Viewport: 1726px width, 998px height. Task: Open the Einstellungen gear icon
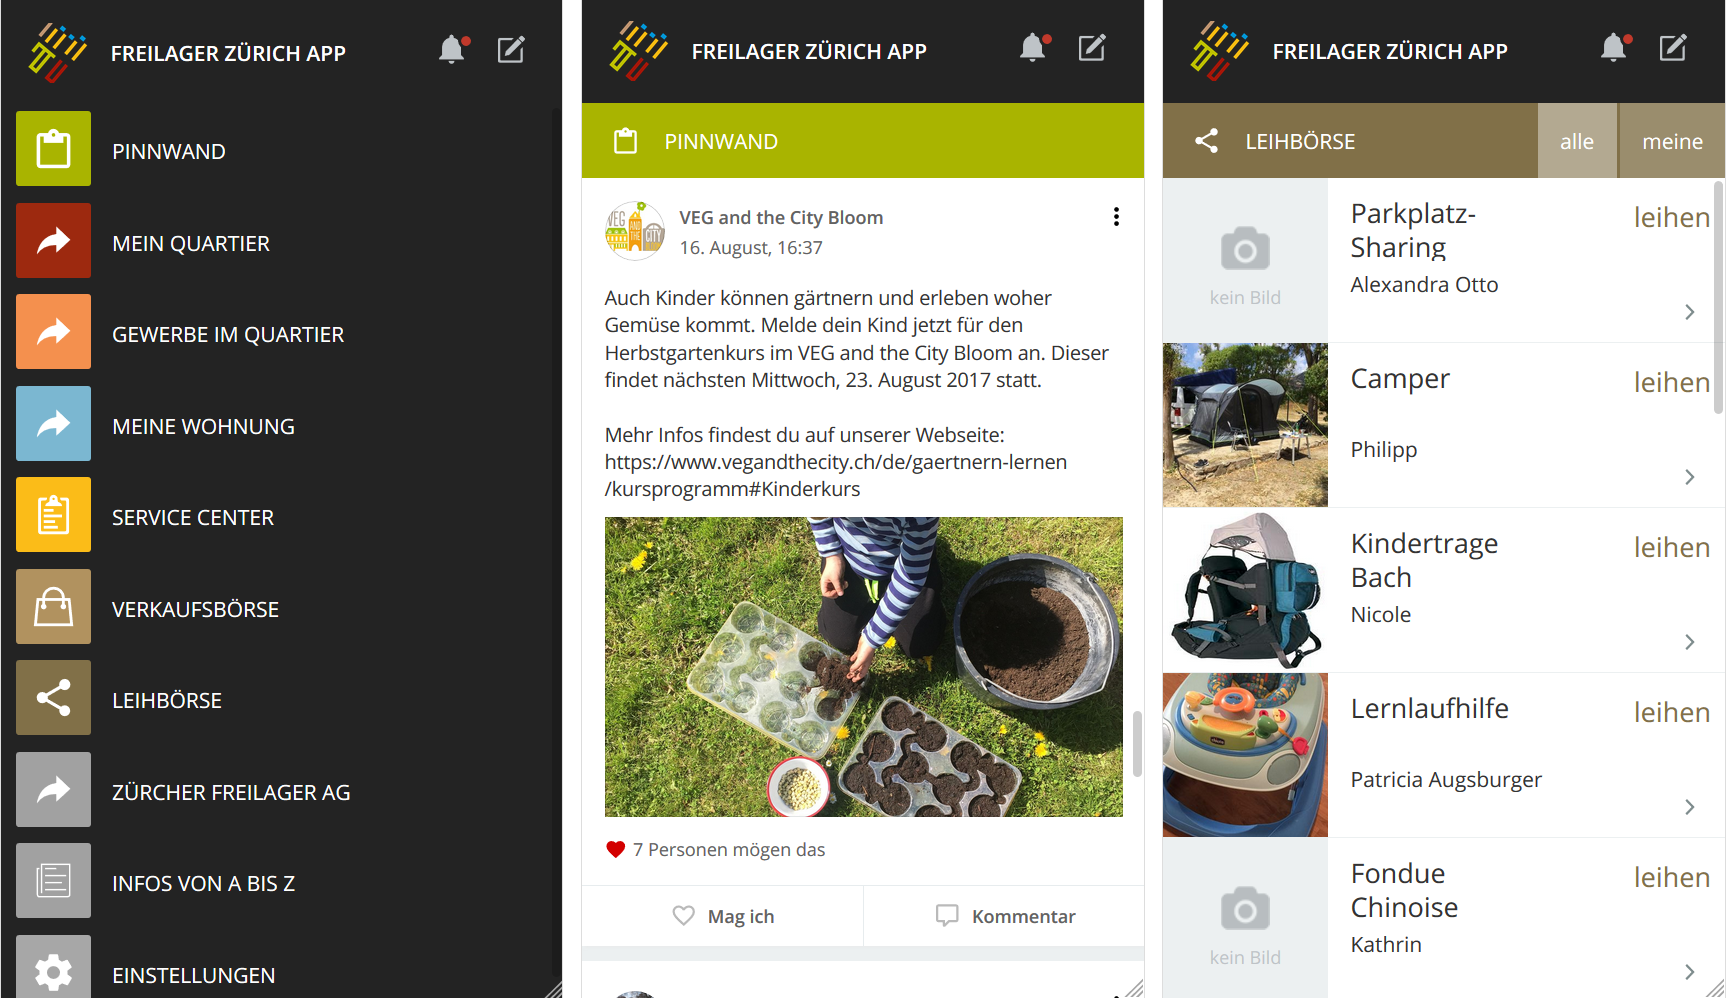click(53, 967)
